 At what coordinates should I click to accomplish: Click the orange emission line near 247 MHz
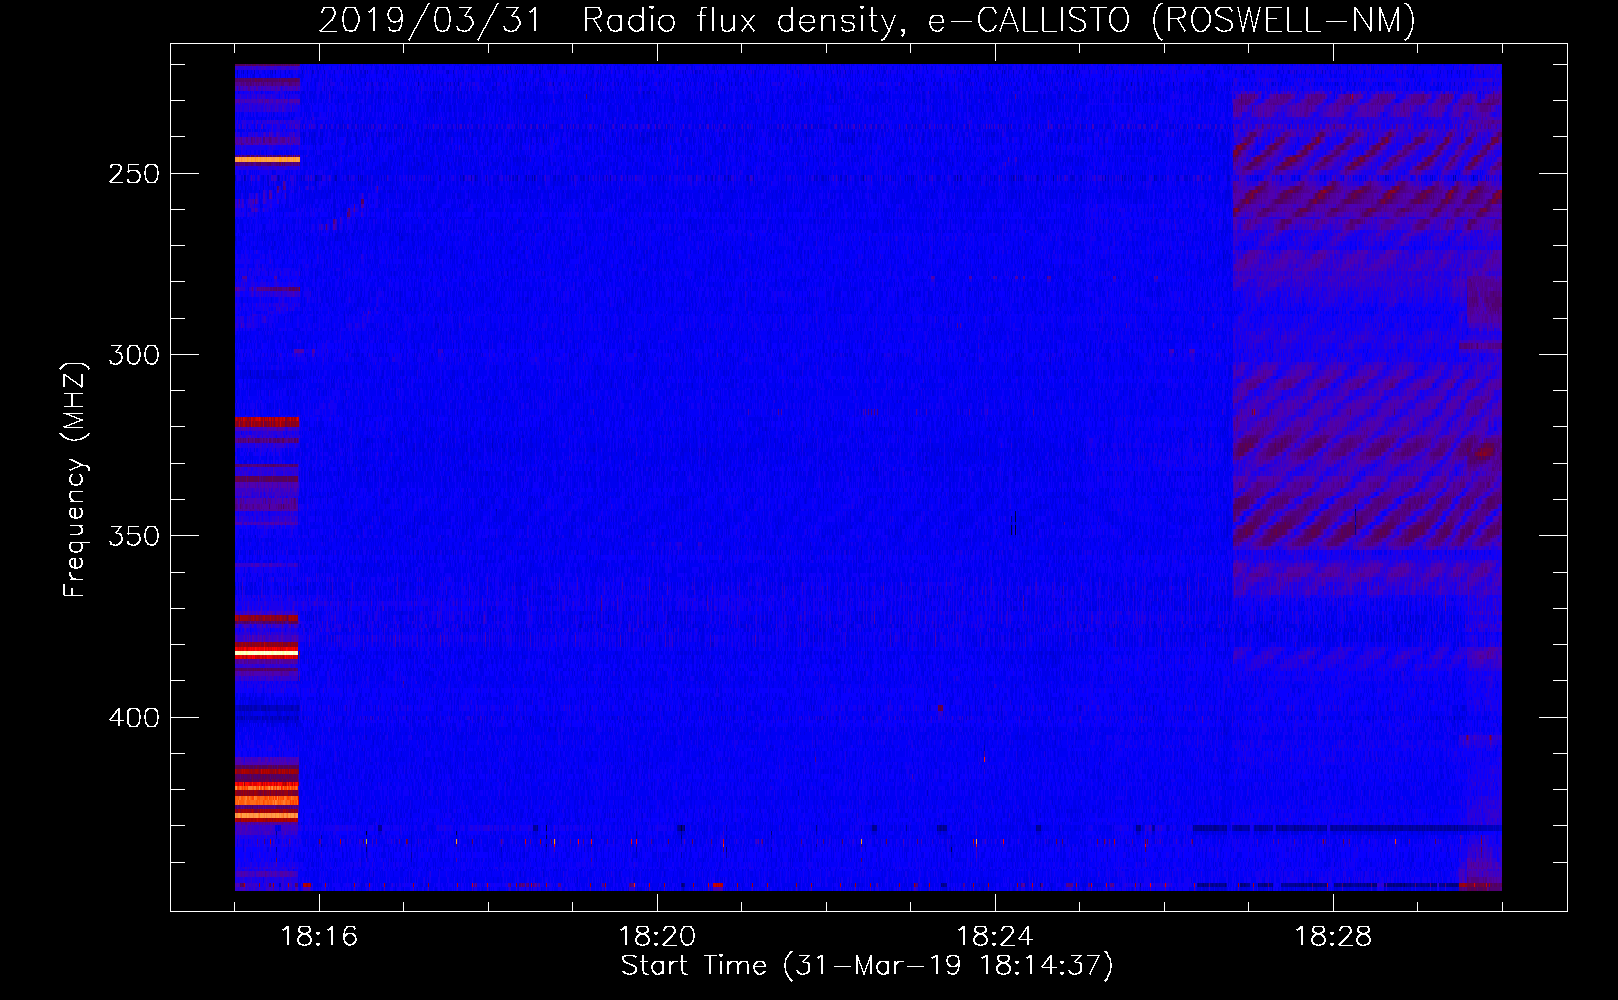(267, 159)
